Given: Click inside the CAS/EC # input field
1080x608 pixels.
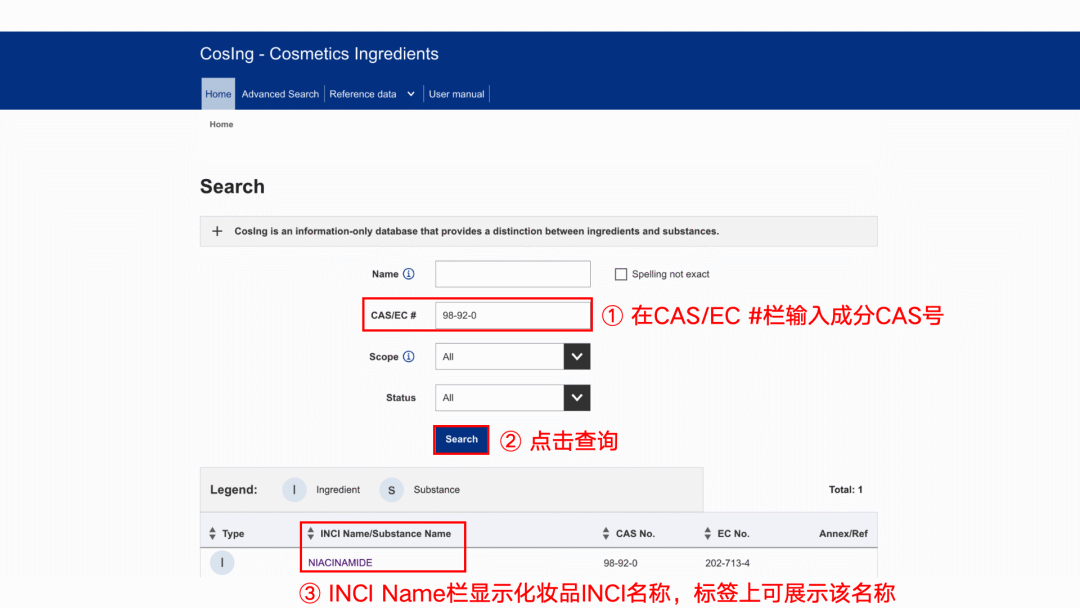Looking at the screenshot, I should pyautogui.click(x=512, y=314).
